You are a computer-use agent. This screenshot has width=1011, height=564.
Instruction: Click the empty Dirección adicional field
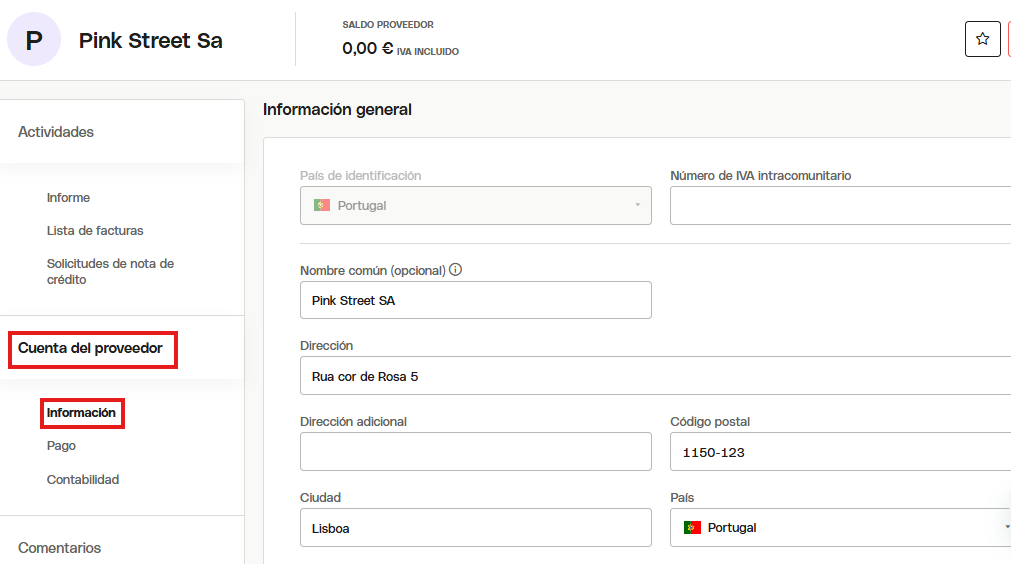pos(475,451)
